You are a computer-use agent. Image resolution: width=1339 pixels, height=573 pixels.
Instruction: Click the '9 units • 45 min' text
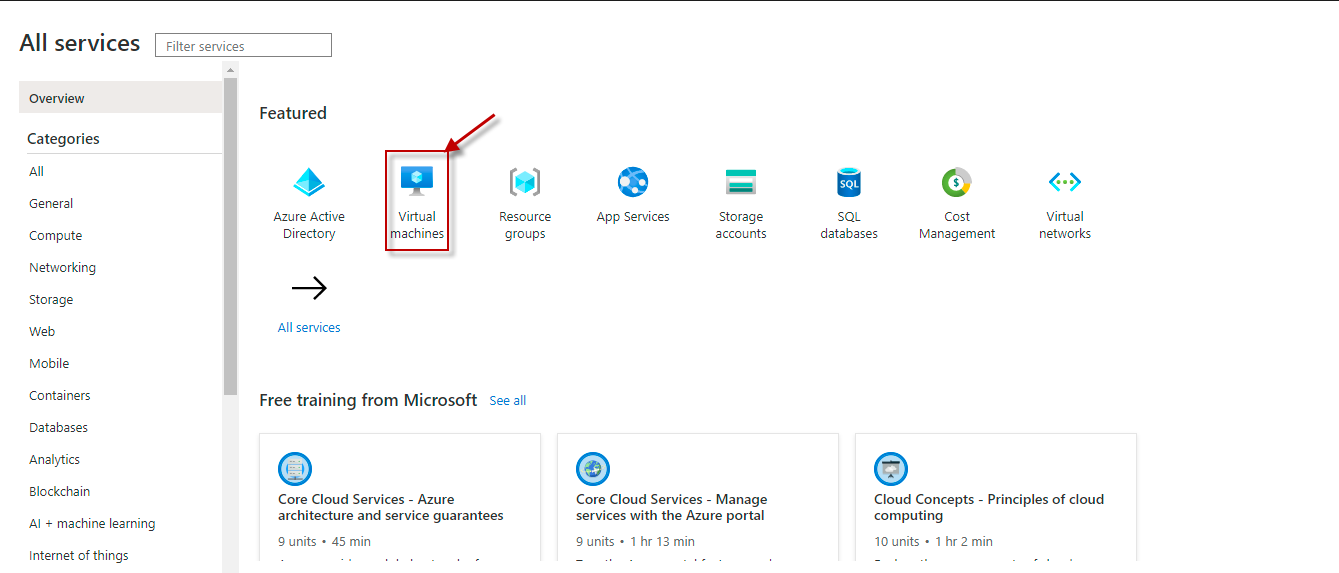click(x=324, y=541)
